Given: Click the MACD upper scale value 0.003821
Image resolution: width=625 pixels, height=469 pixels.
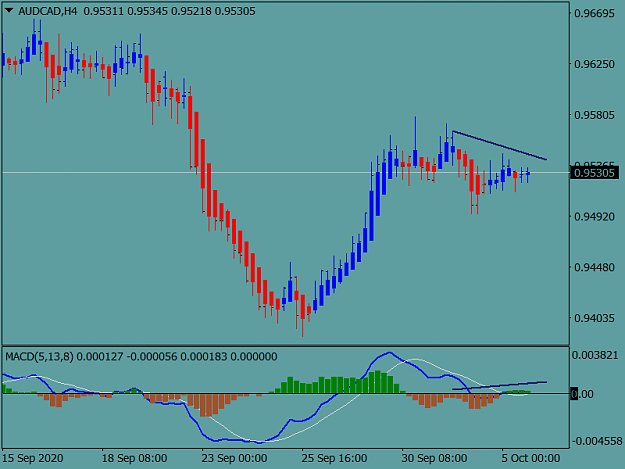Looking at the screenshot, I should tap(595, 355).
